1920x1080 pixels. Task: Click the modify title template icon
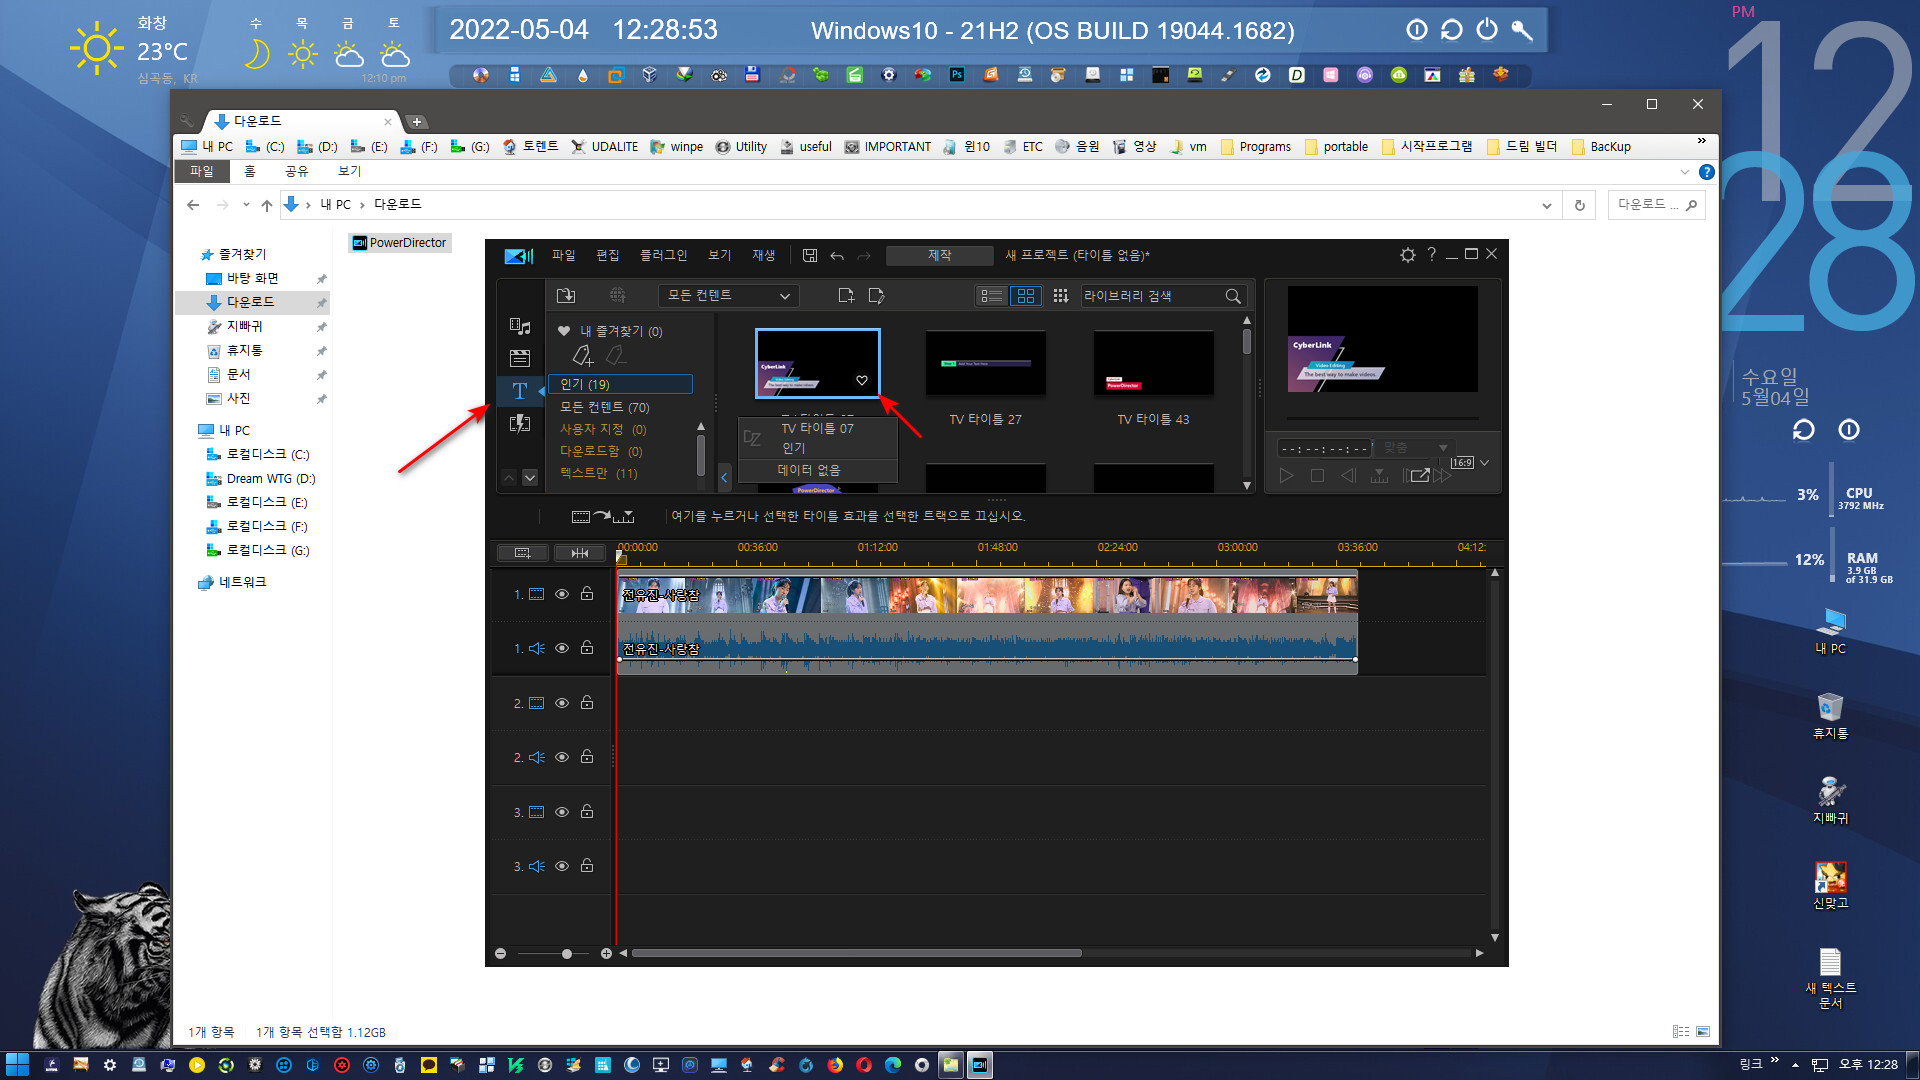click(877, 295)
